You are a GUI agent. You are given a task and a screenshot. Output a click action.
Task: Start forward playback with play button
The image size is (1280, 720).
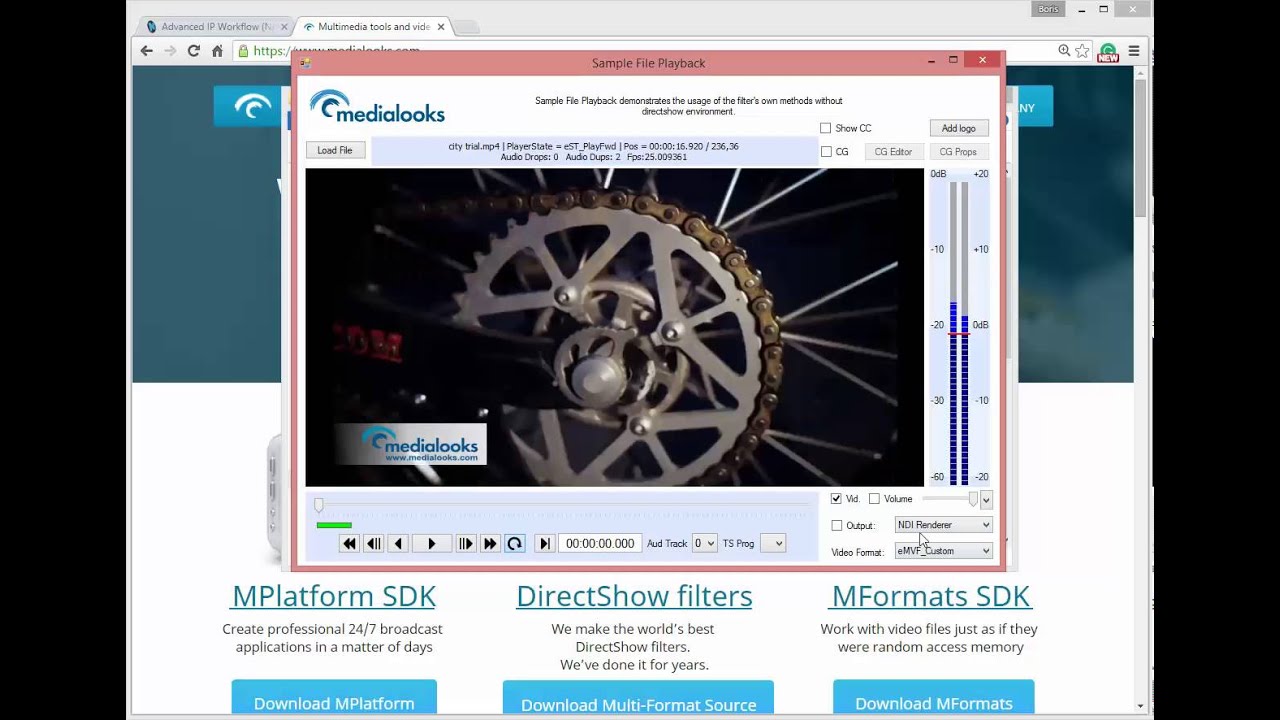431,543
